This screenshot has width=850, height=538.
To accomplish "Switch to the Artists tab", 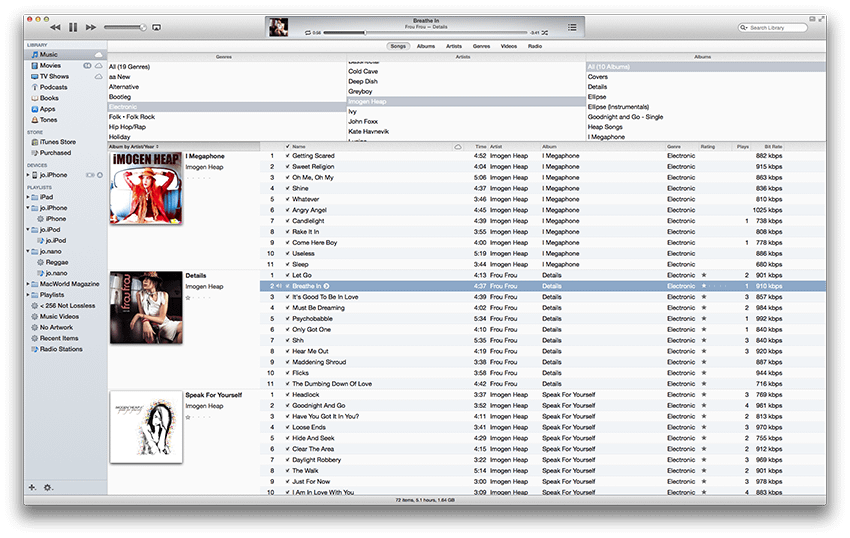I will pos(454,46).
